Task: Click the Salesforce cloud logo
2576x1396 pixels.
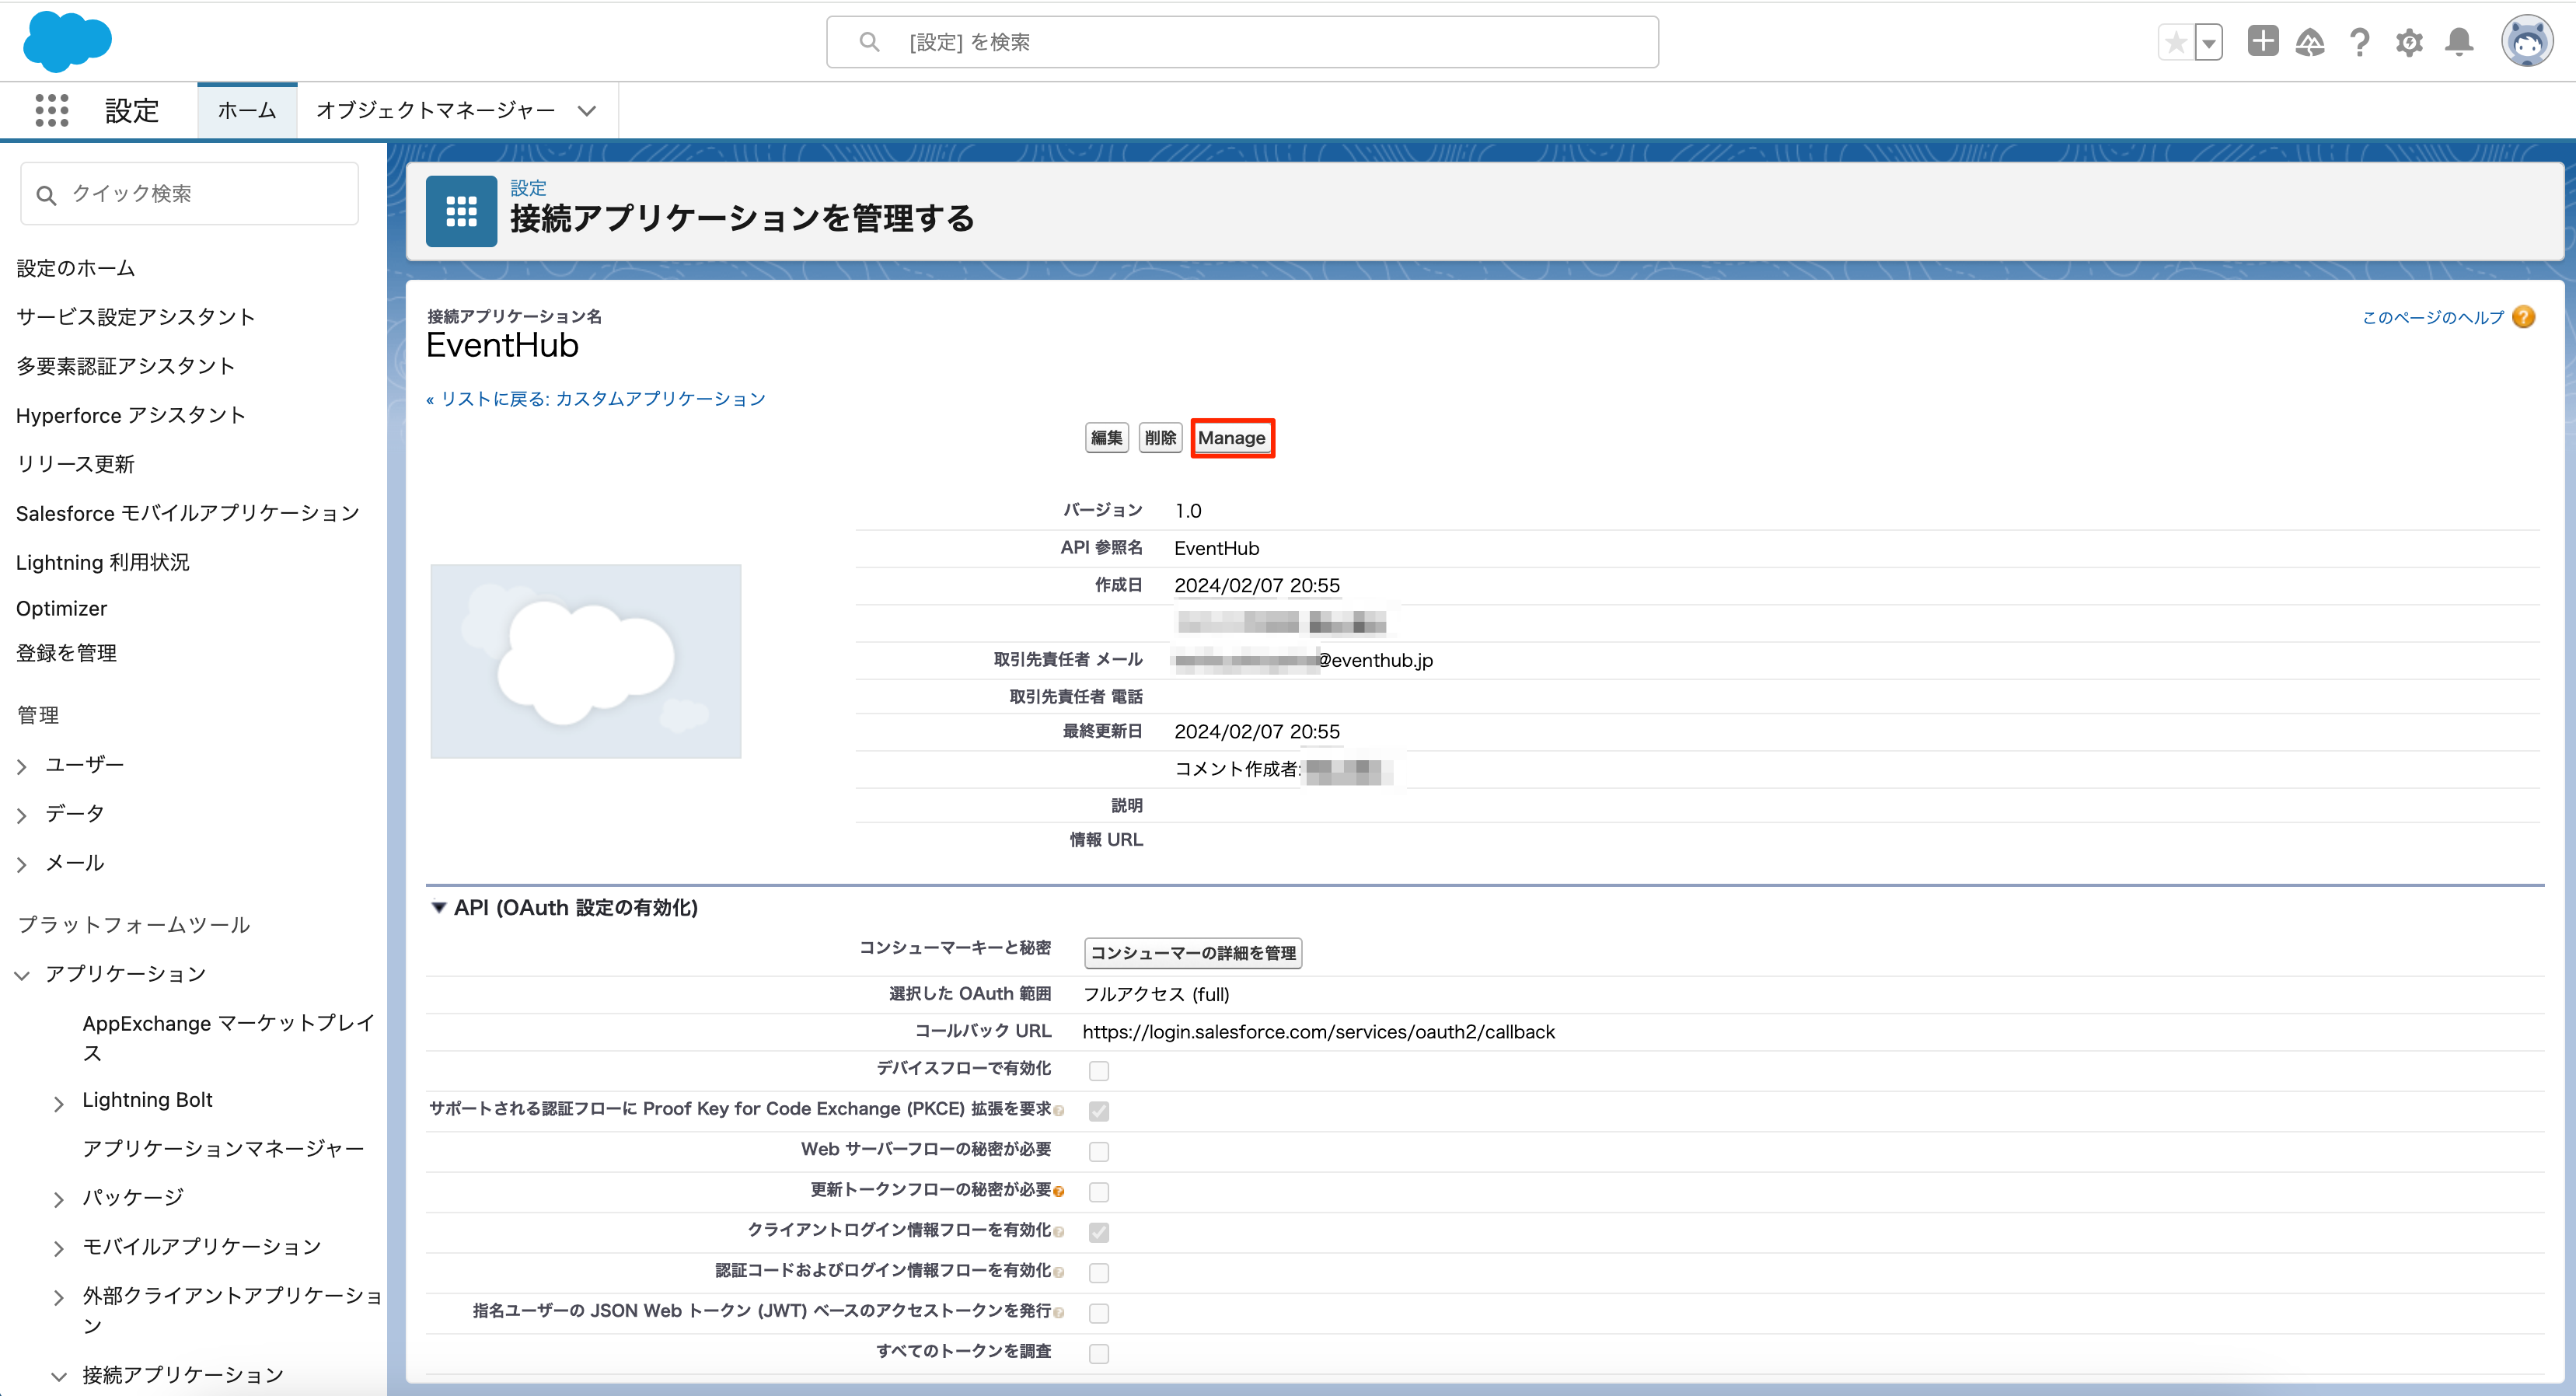Action: (67, 42)
